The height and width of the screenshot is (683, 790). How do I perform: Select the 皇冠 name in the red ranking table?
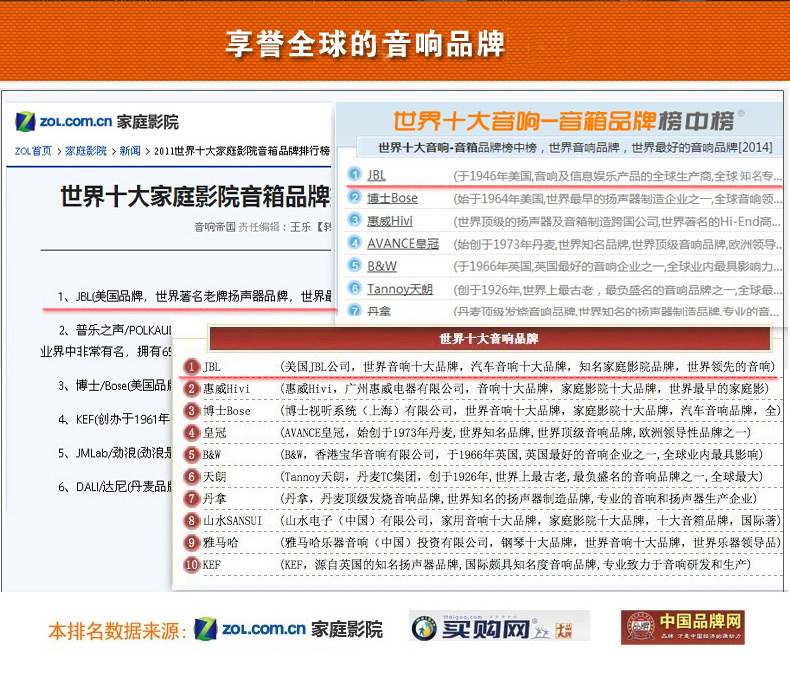(x=215, y=433)
